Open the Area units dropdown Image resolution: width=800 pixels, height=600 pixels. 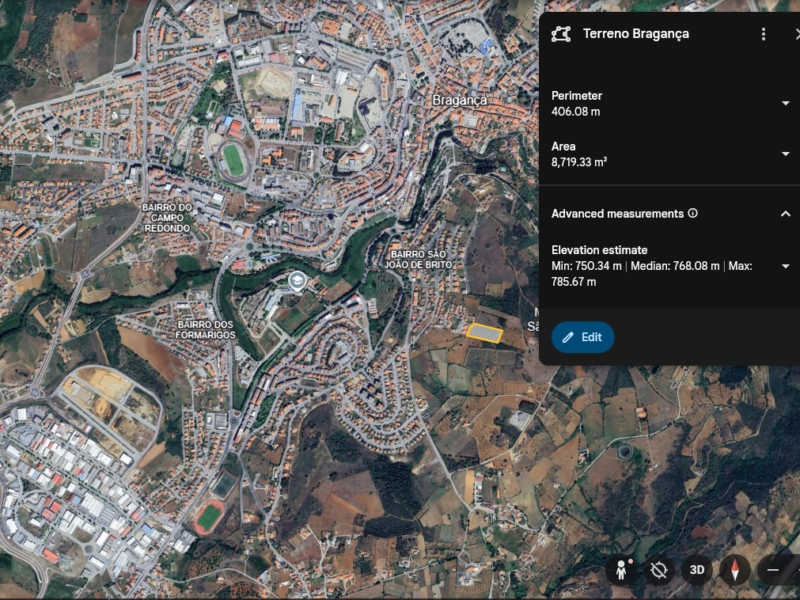click(x=785, y=153)
